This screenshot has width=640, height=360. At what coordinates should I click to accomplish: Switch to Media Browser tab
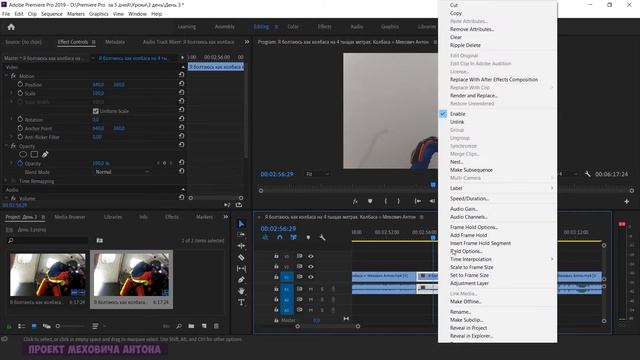pyautogui.click(x=70, y=217)
